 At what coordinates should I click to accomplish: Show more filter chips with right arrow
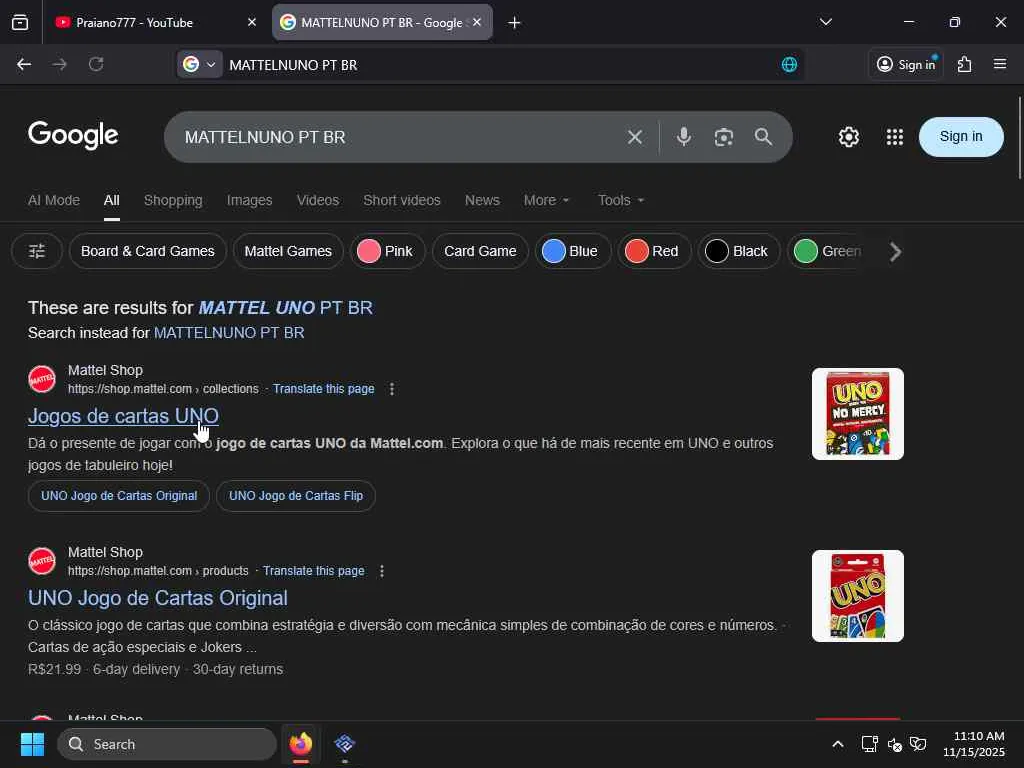point(895,251)
